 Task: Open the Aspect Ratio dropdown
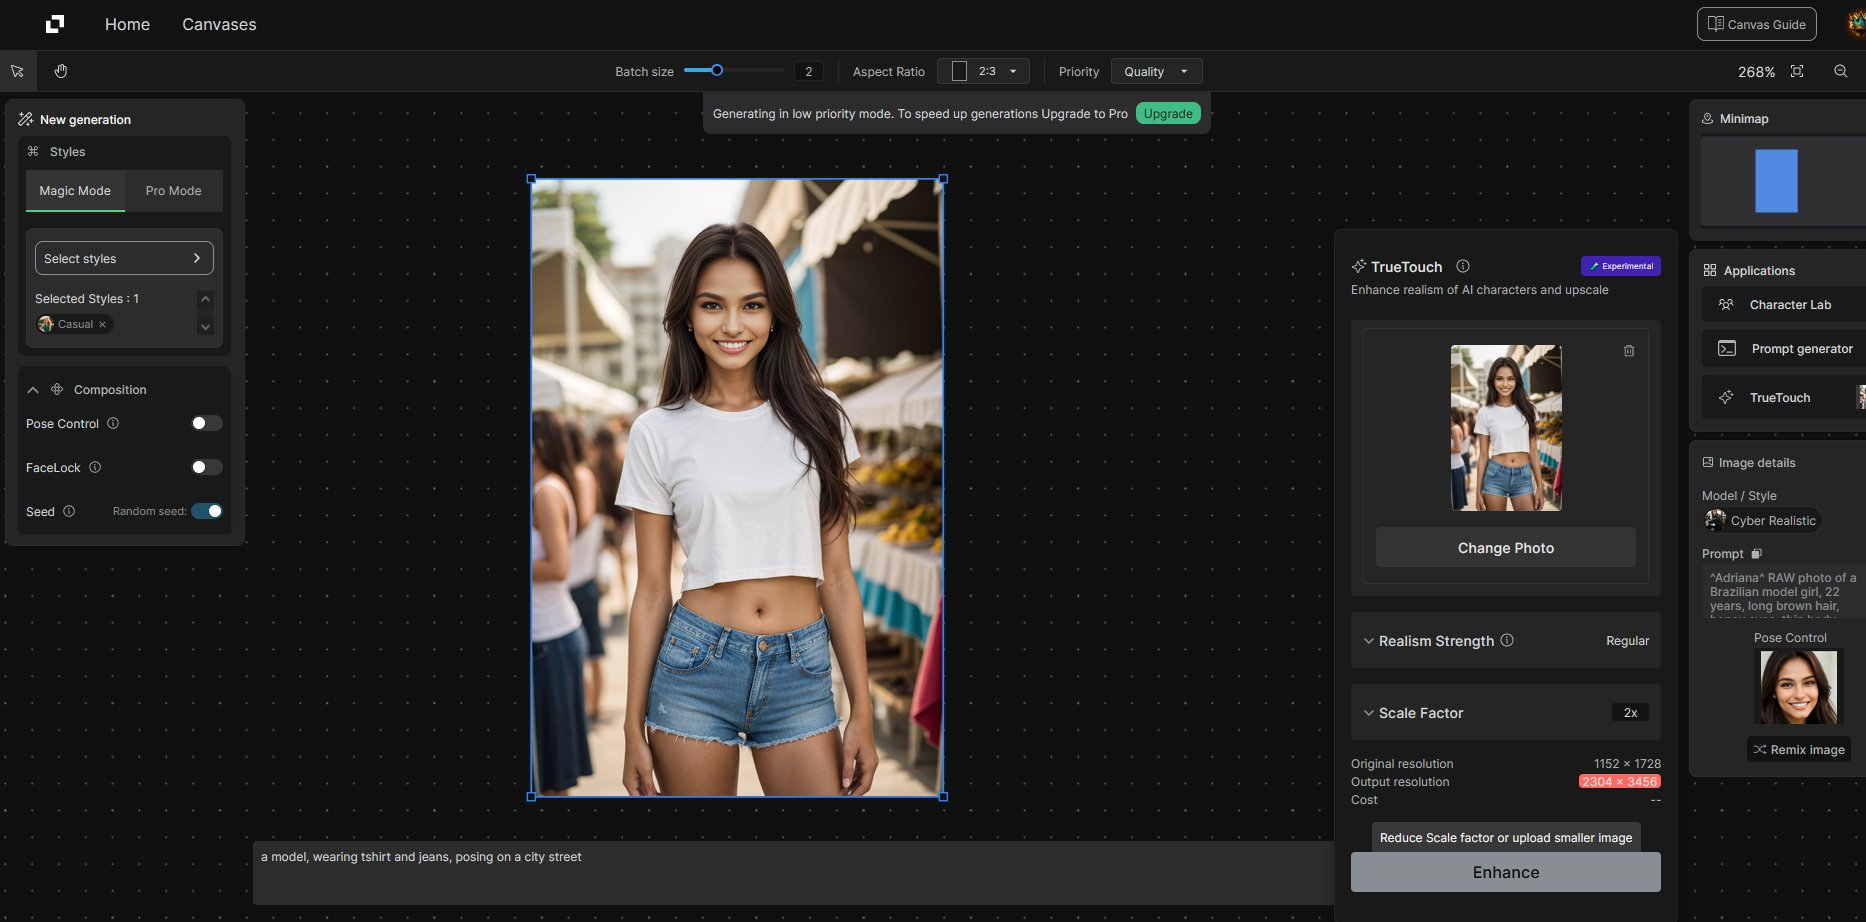983,71
